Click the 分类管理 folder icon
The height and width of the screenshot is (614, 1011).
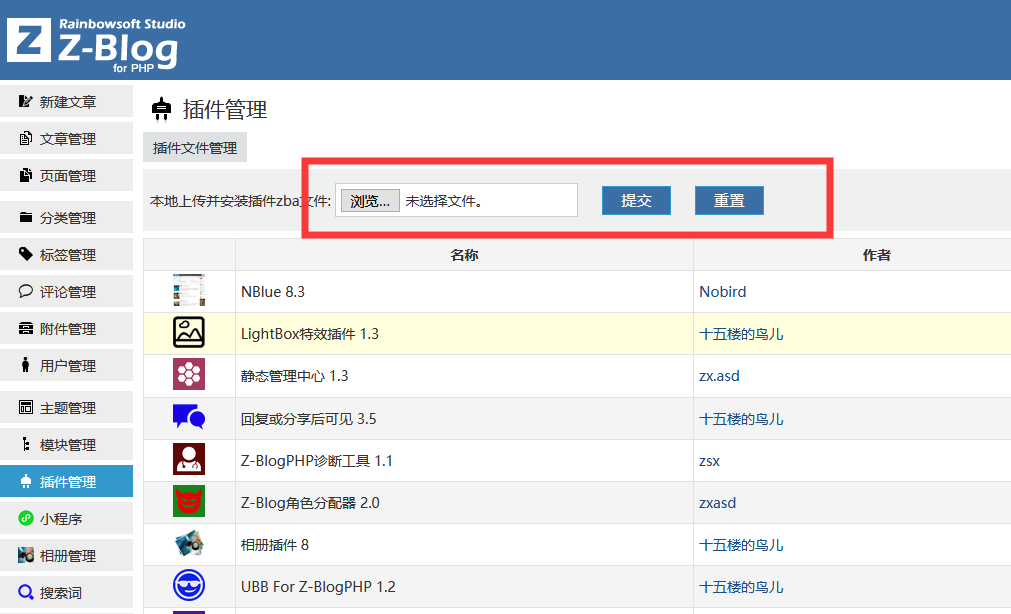click(x=25, y=217)
